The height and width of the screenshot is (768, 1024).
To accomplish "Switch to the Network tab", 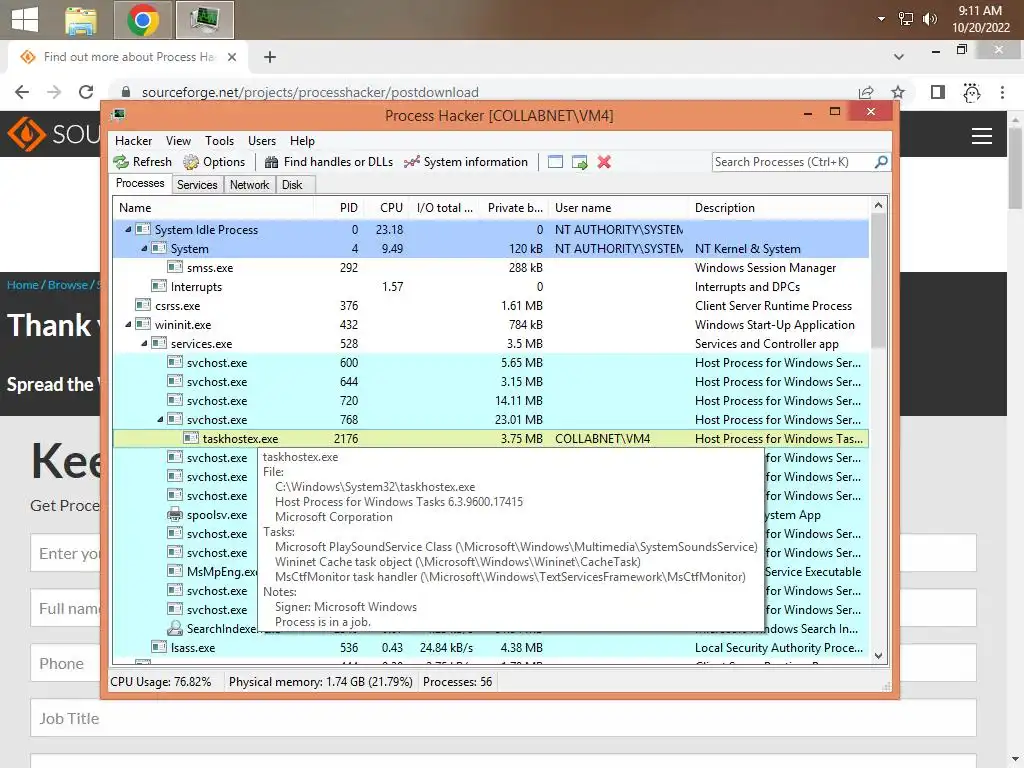I will coord(249,185).
